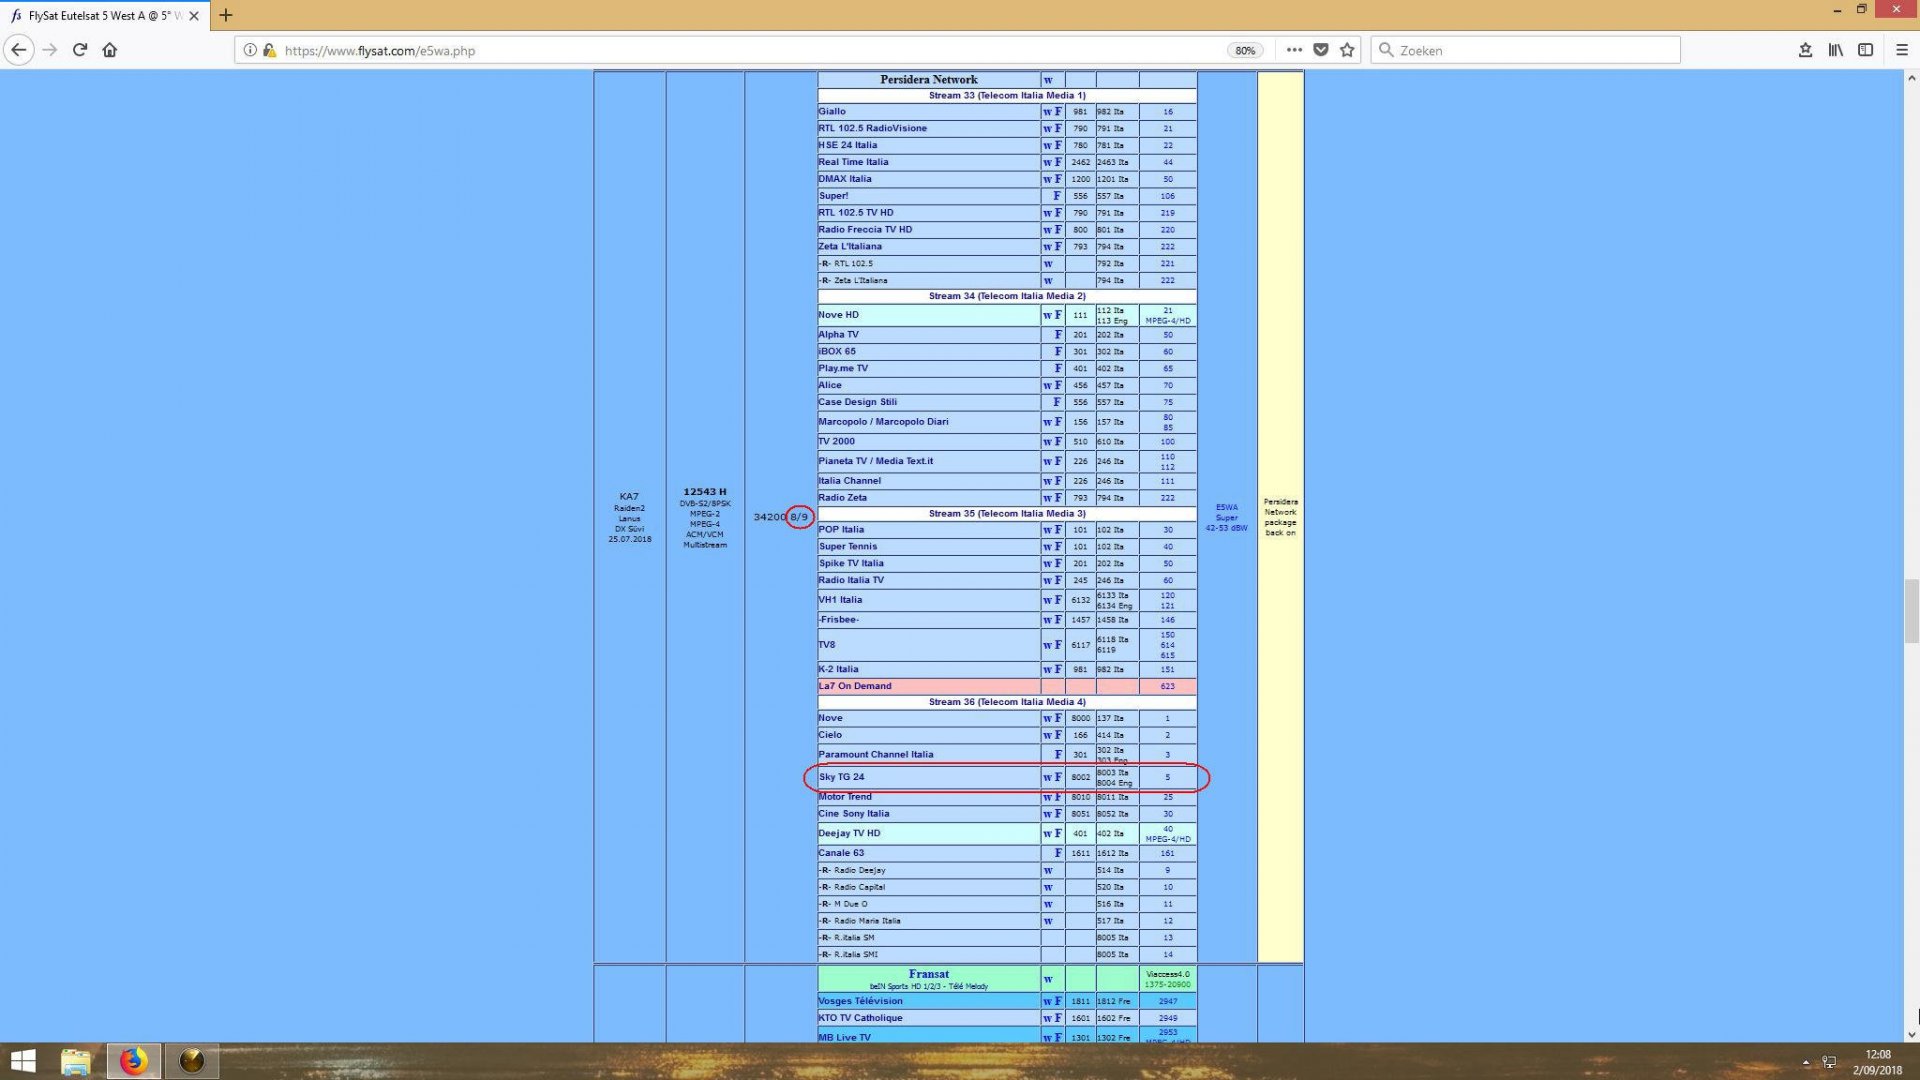Open a new browser tab

click(x=226, y=15)
